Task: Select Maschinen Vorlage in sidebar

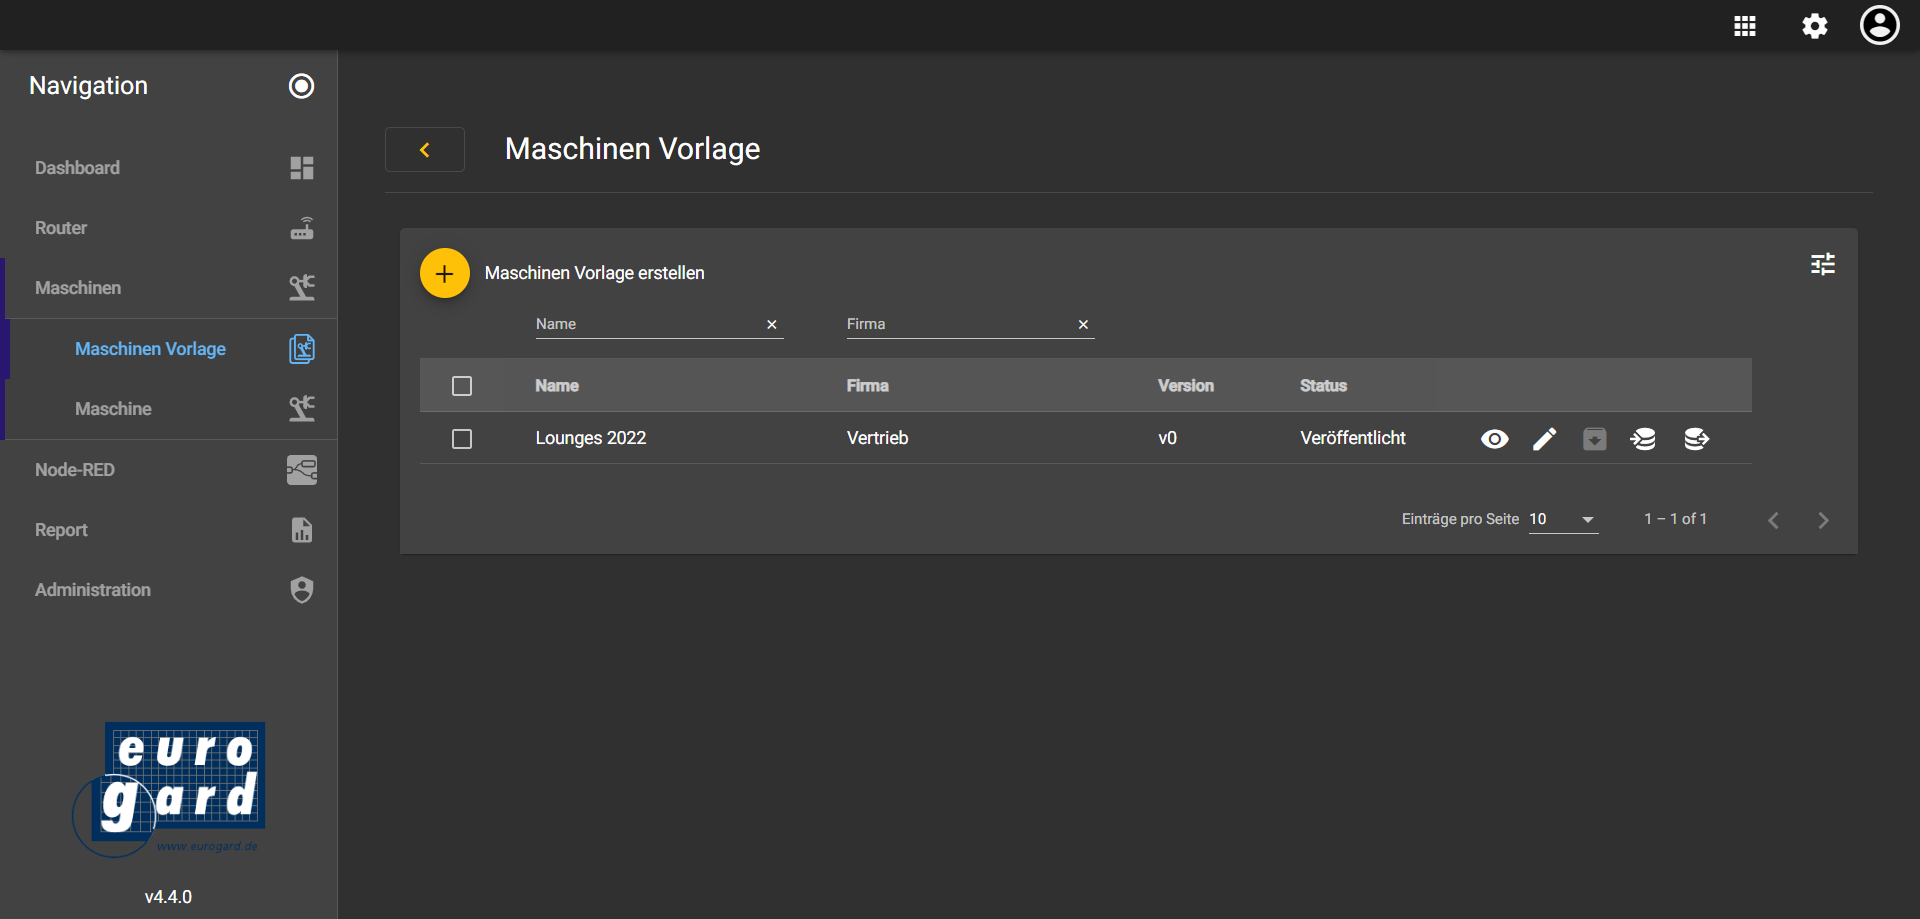Action: click(x=151, y=349)
